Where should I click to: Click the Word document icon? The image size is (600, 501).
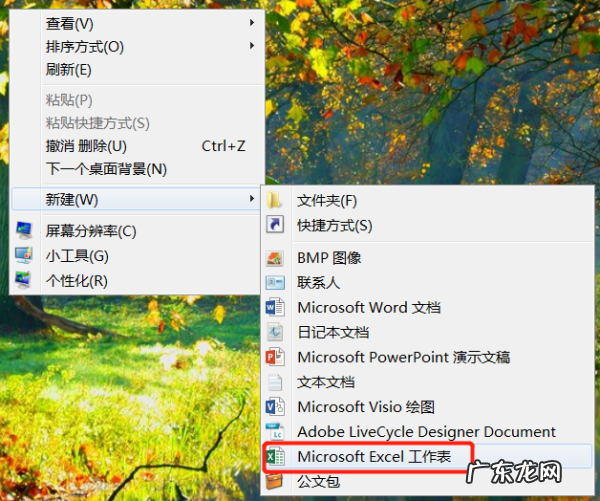[x=275, y=307]
